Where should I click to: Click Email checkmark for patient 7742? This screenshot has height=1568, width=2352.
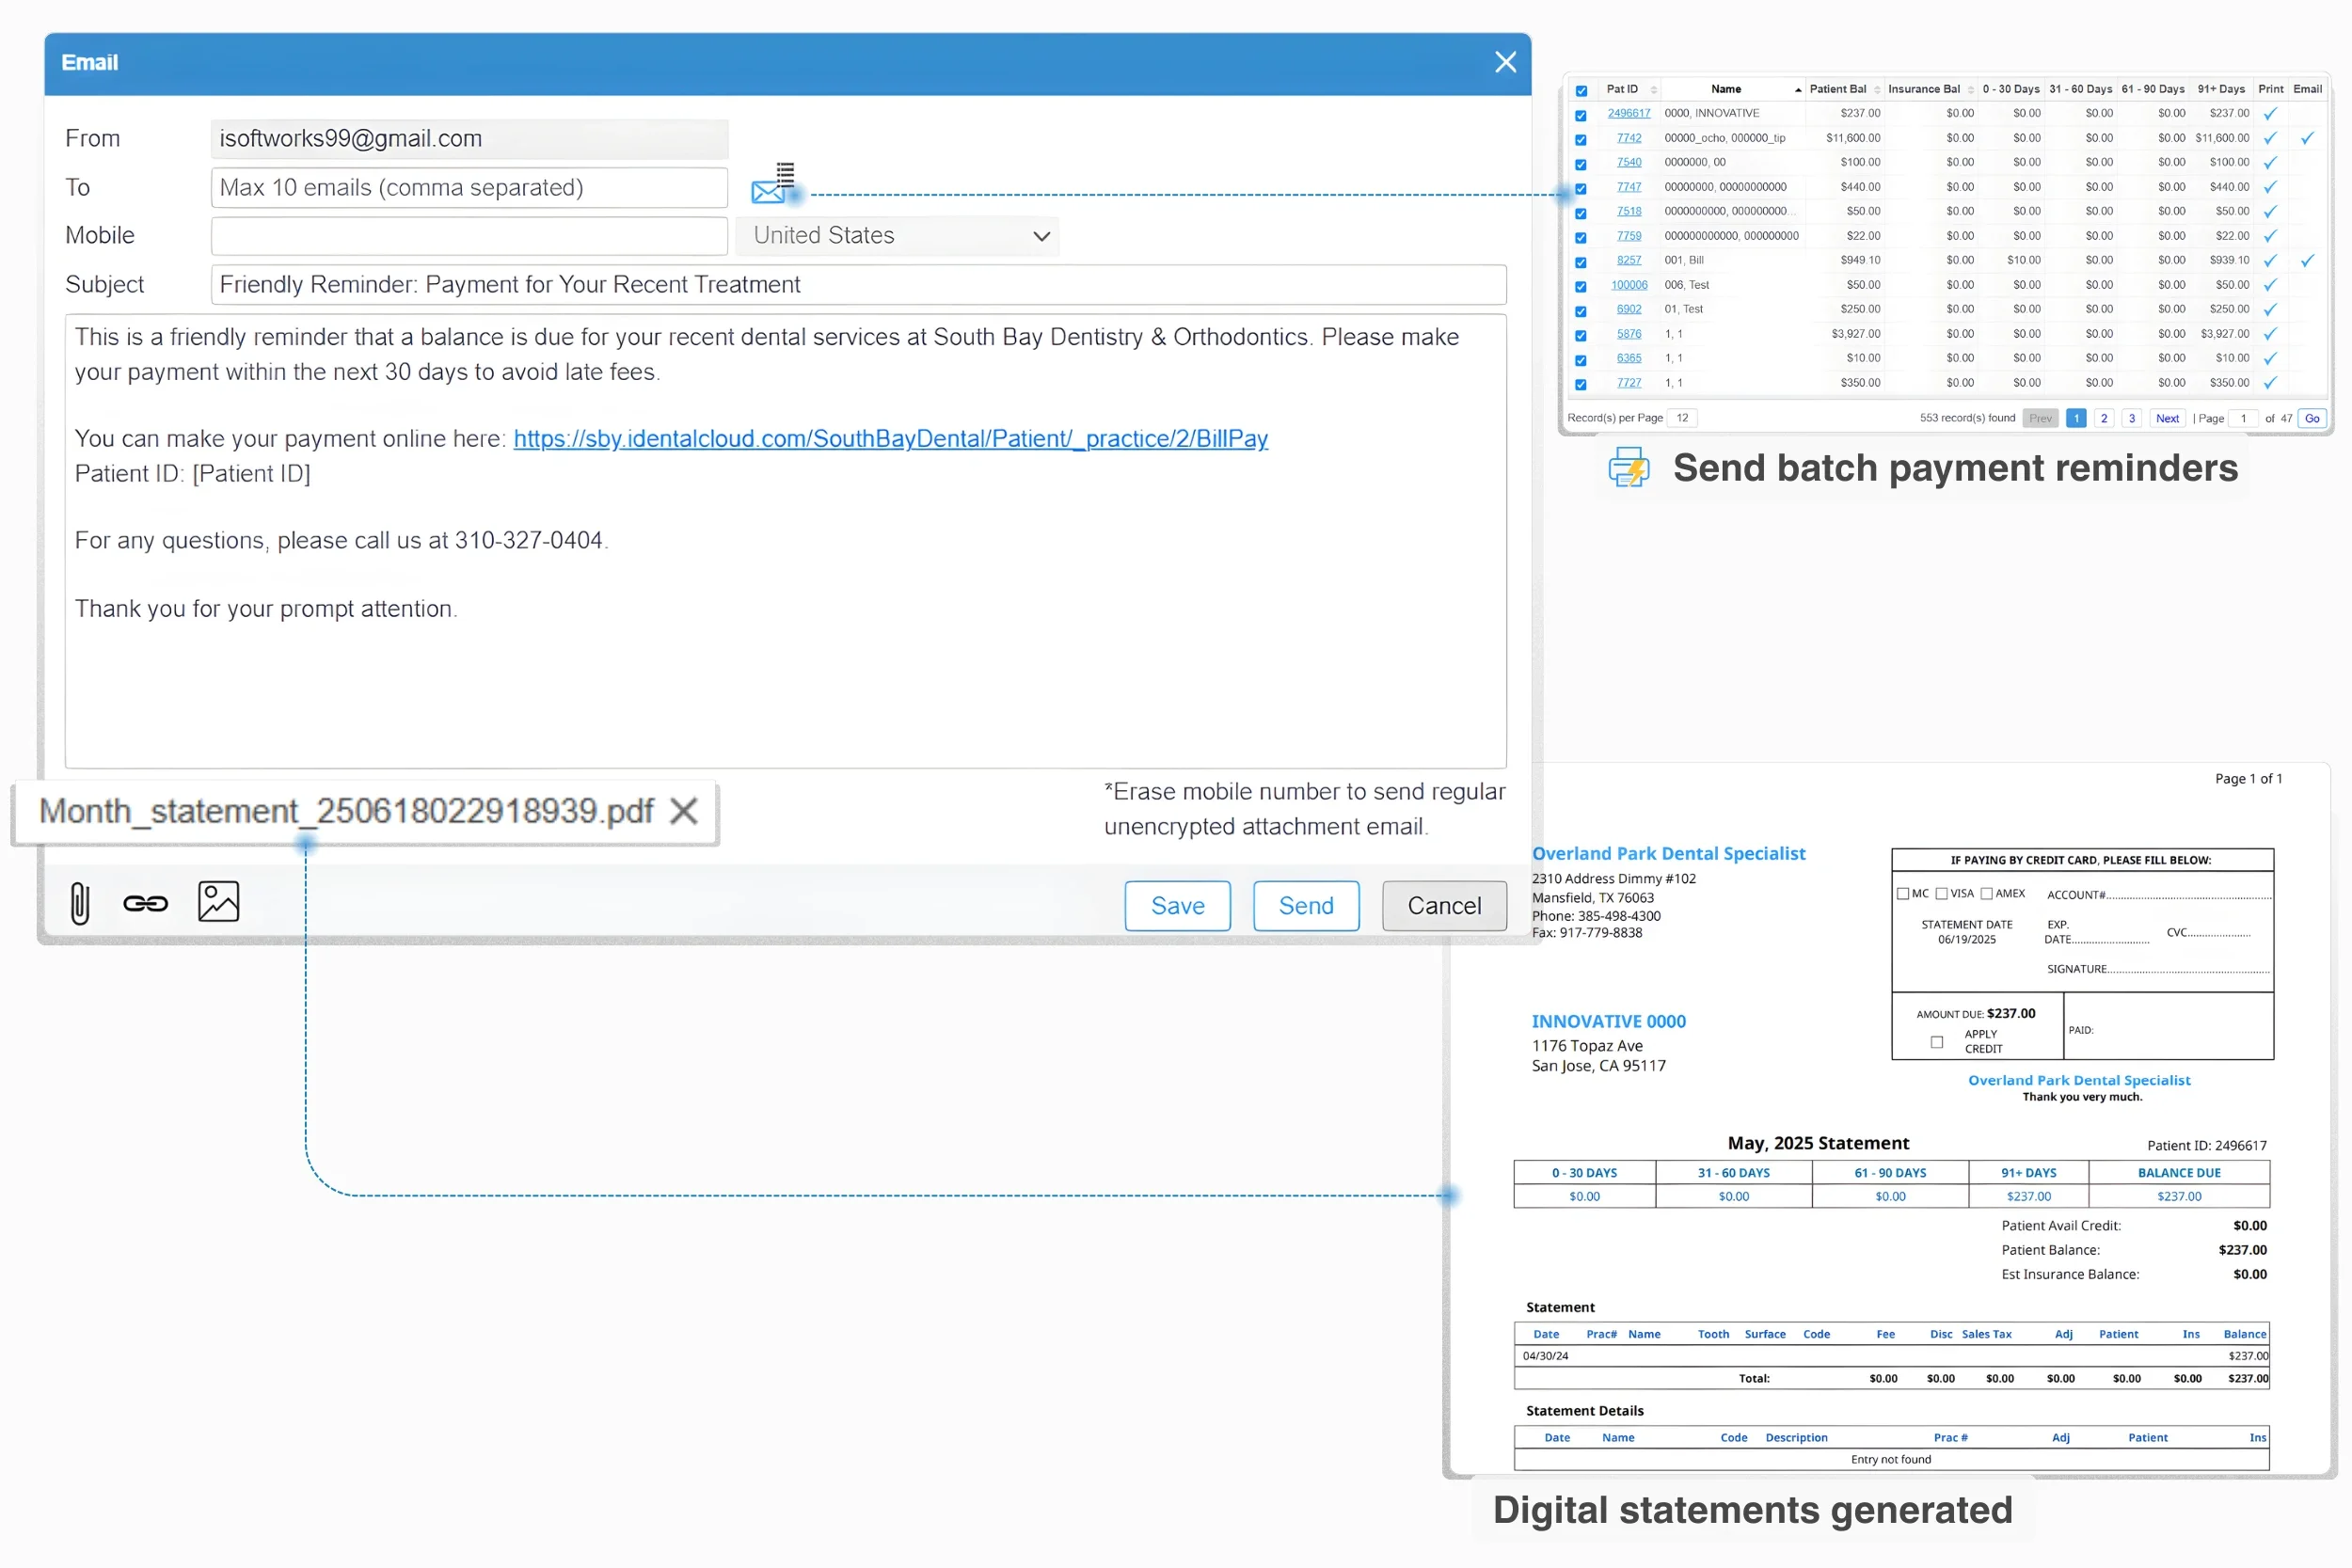pyautogui.click(x=2306, y=138)
